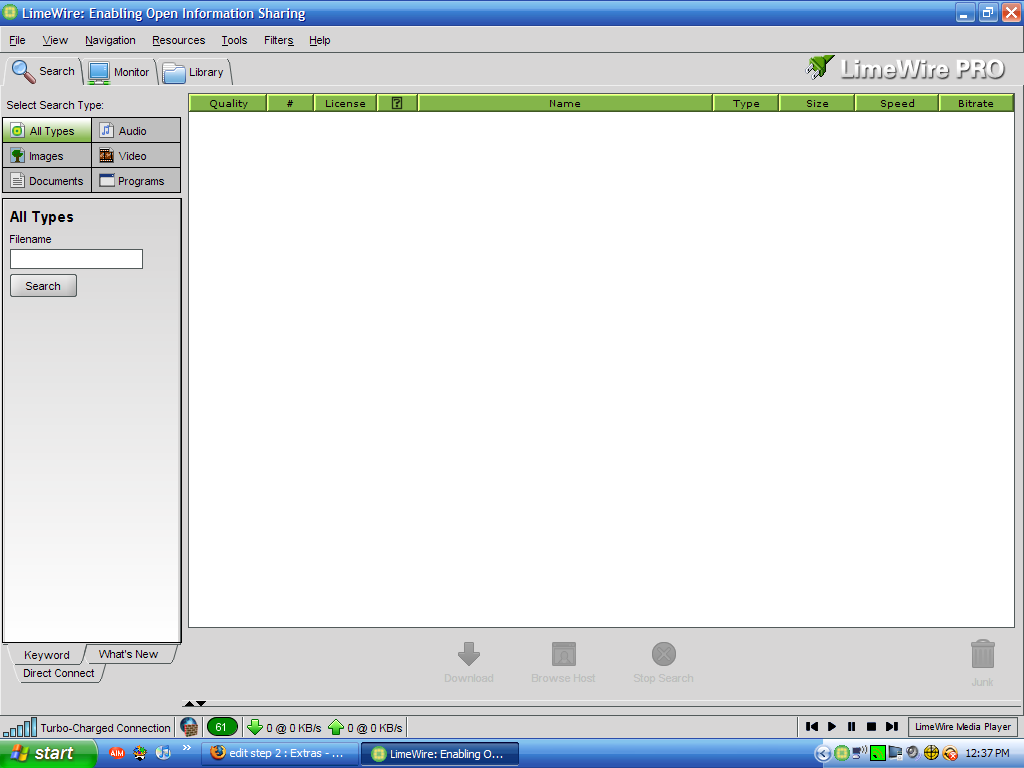The height and width of the screenshot is (768, 1024).
Task: Open the View menu
Action: [55, 40]
